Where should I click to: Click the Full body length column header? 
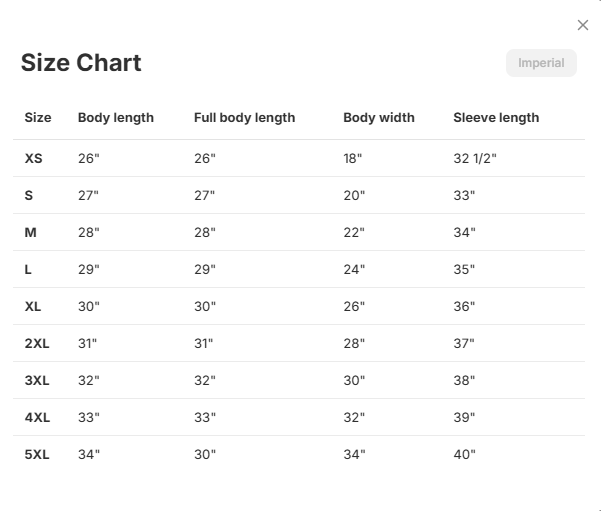coord(245,117)
